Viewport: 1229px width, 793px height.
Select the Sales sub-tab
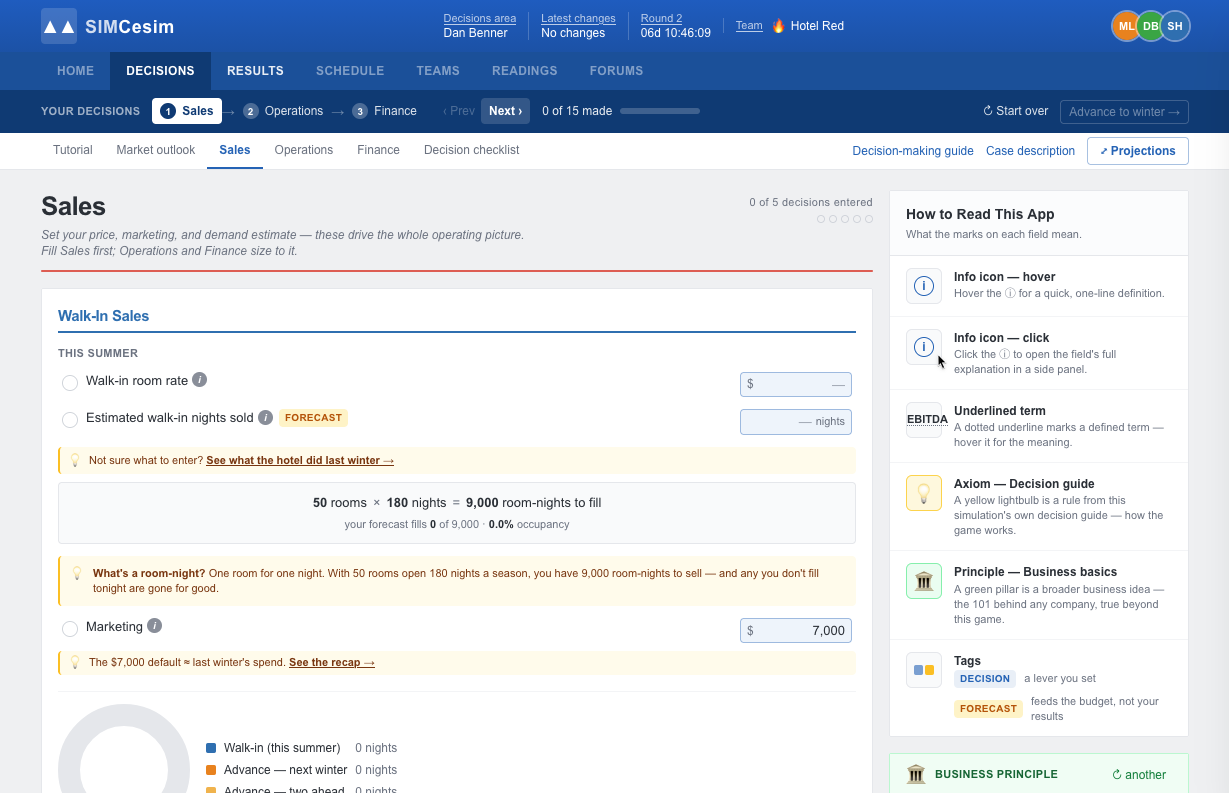[x=235, y=150]
